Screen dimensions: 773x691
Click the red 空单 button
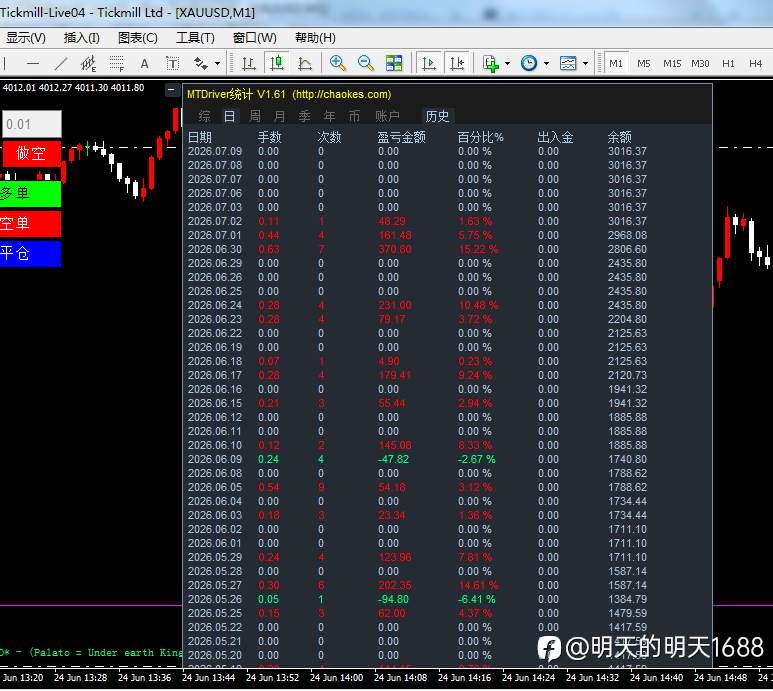30,223
